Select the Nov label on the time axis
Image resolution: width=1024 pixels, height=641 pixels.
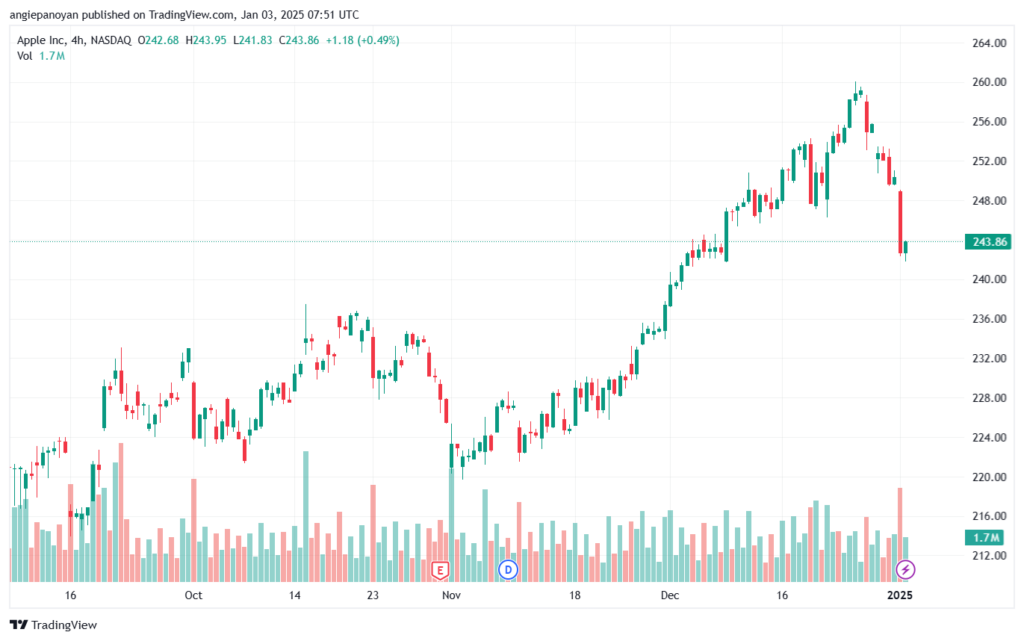451,595
